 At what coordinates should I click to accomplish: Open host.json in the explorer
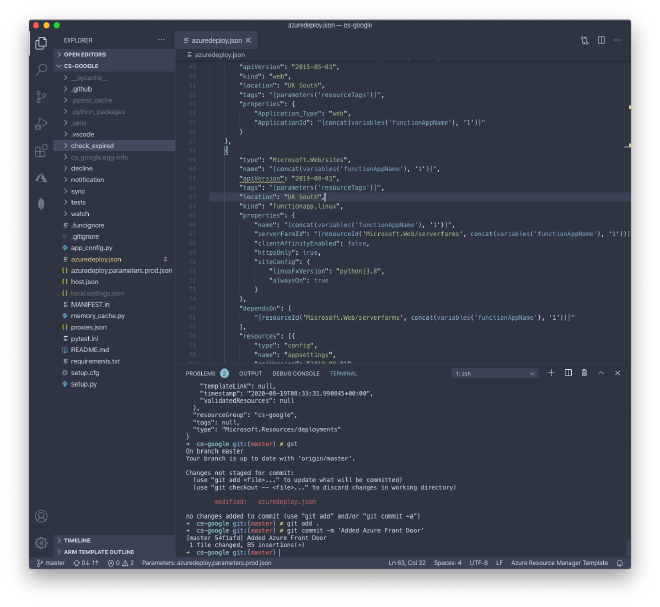click(x=114, y=282)
